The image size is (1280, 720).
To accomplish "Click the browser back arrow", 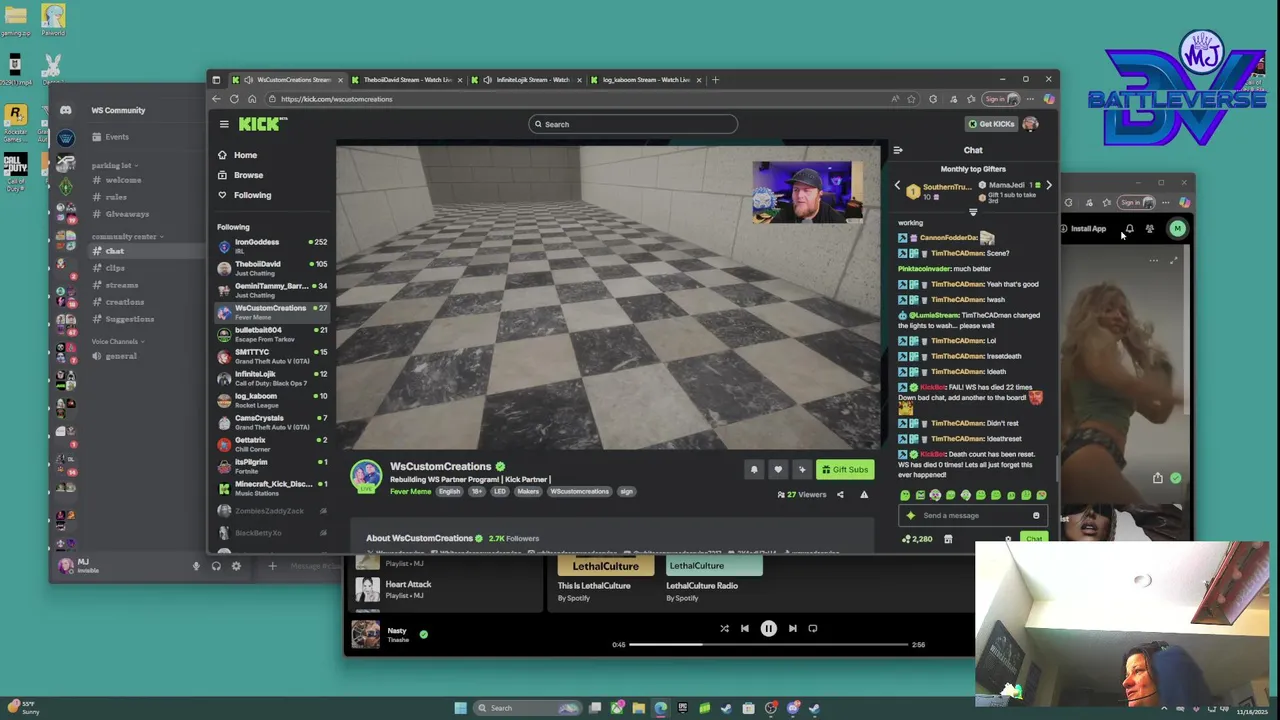I will point(216,99).
